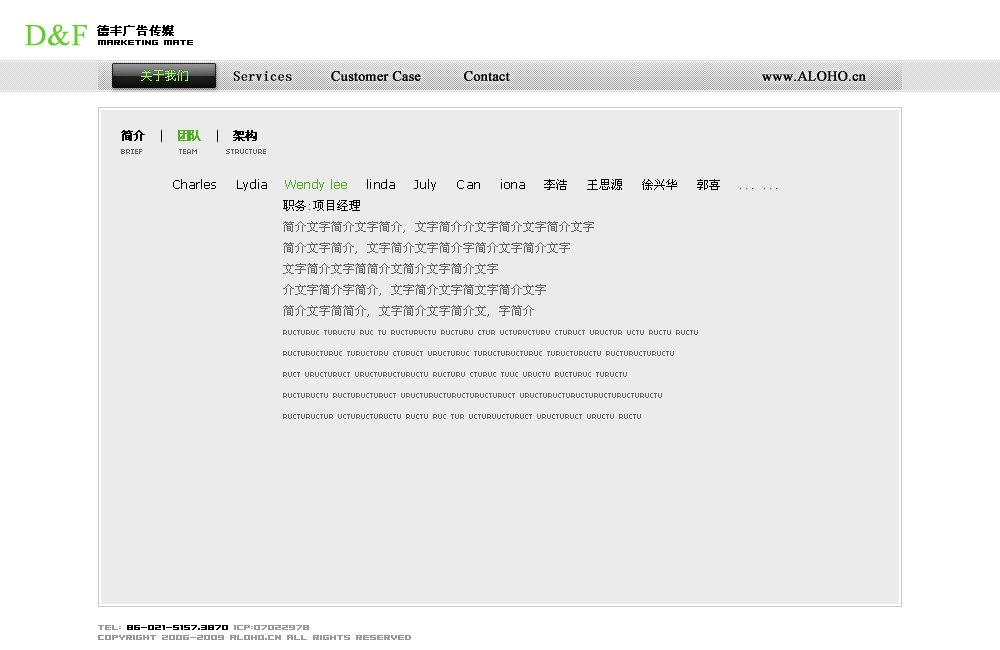
Task: Select team member 徐兴华
Action: tap(659, 184)
